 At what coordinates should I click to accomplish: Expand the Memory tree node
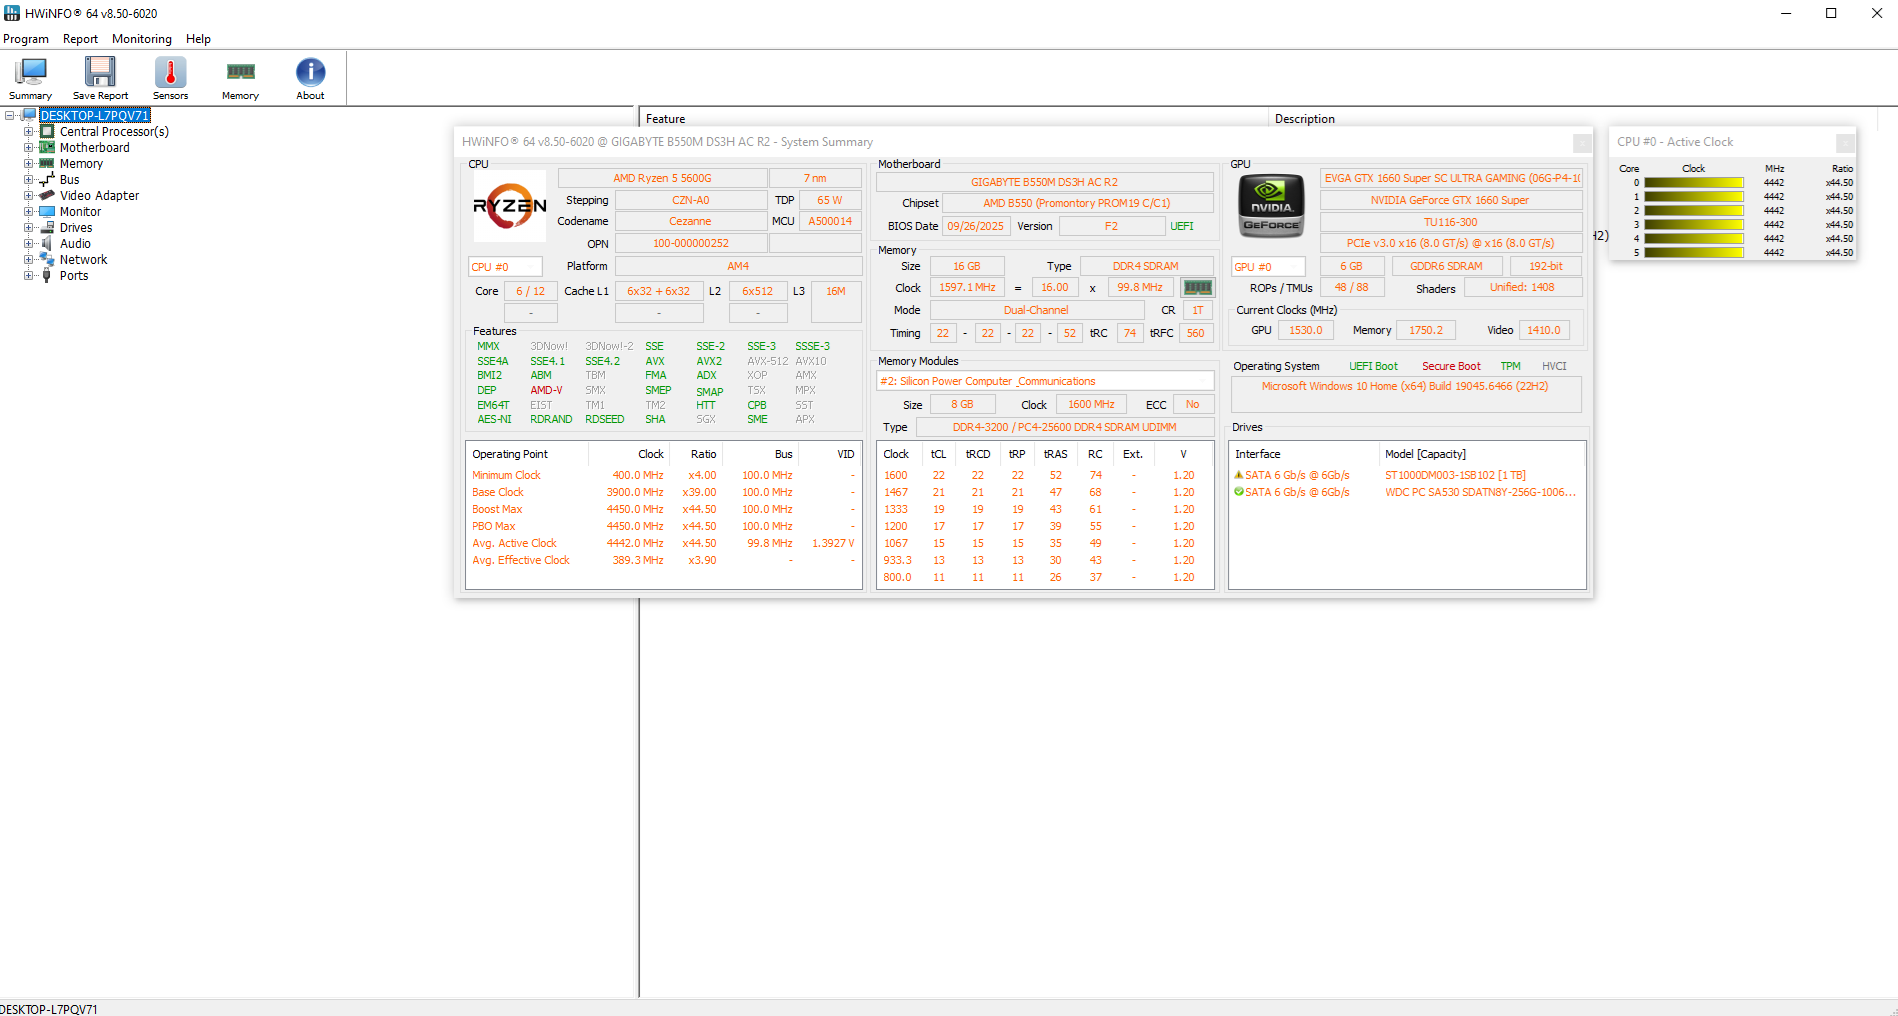(29, 163)
